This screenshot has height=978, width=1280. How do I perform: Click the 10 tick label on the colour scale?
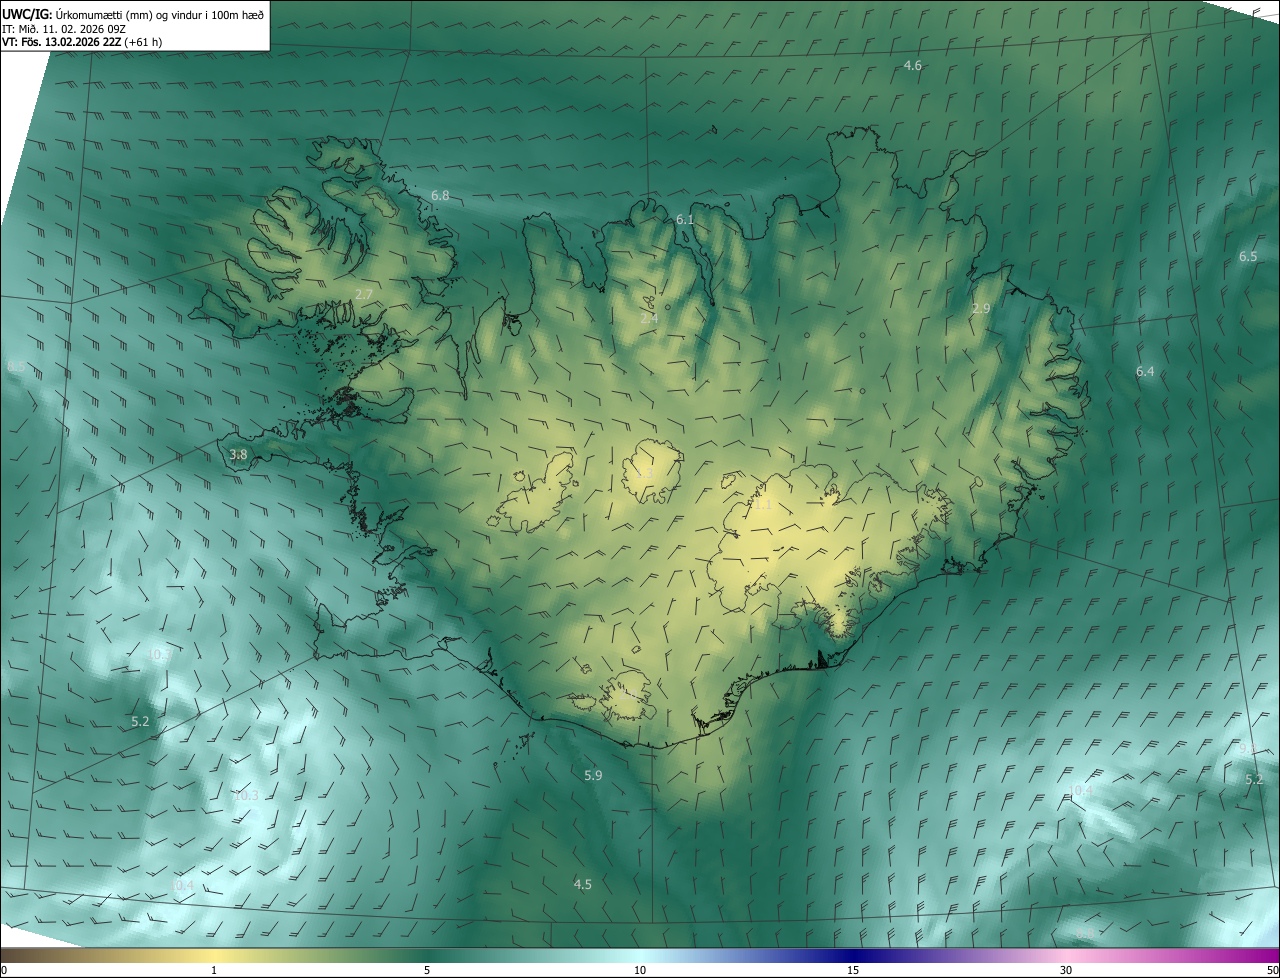click(640, 971)
